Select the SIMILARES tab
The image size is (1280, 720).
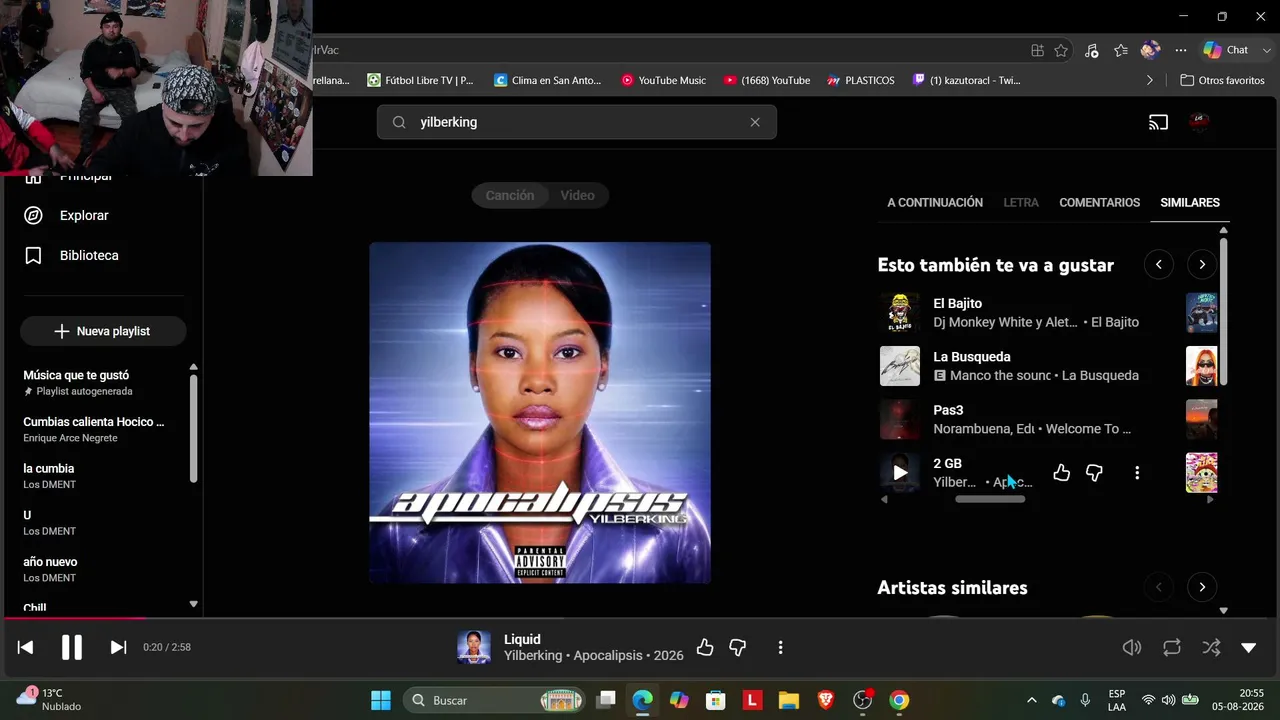(x=1190, y=202)
